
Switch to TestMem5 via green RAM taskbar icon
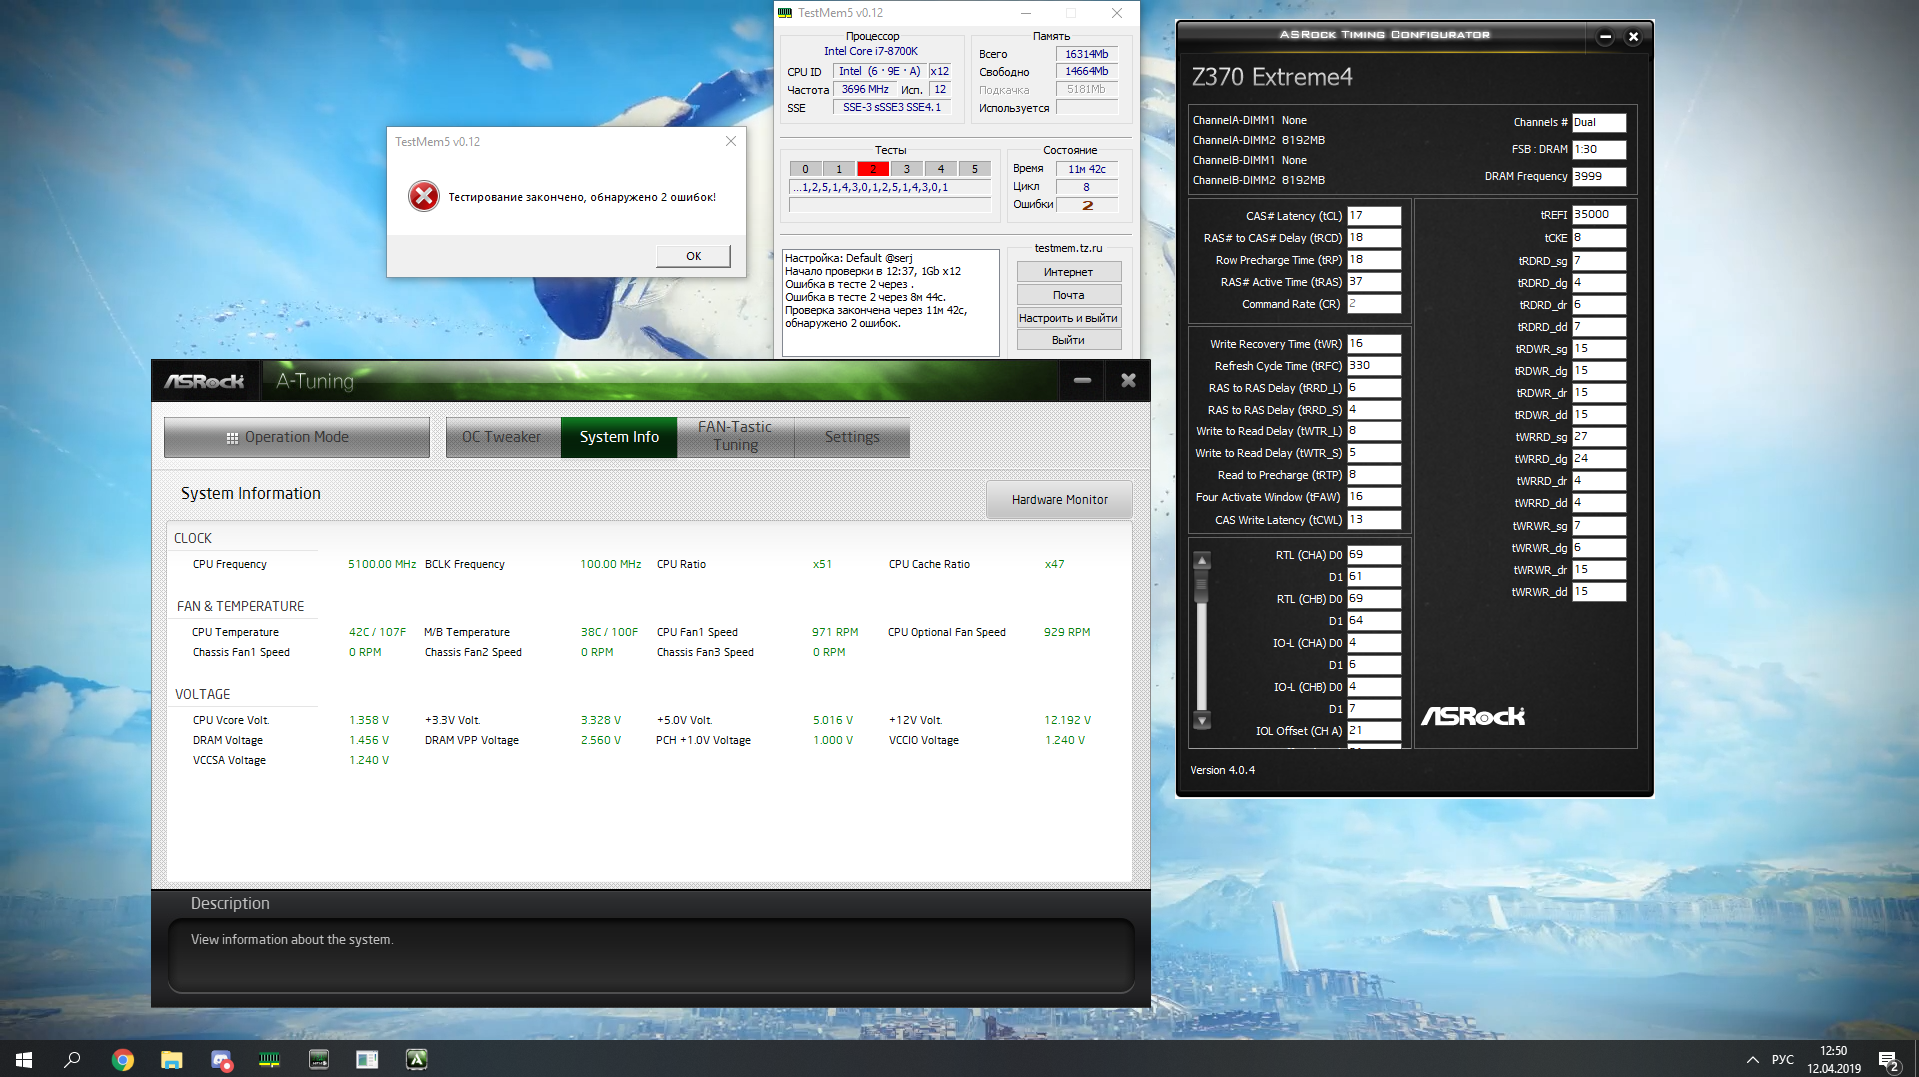pyautogui.click(x=270, y=1059)
